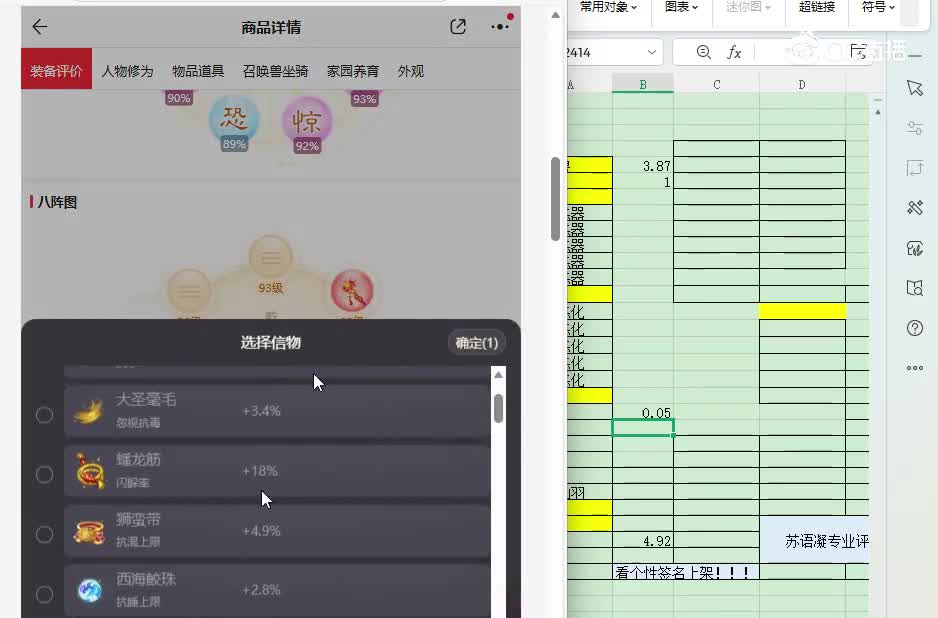Expand the cell name box dropdown

click(651, 52)
